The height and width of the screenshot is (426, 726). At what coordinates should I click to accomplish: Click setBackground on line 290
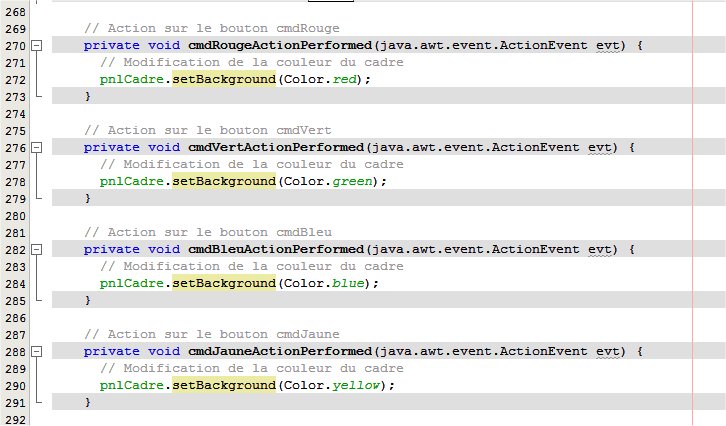[224, 385]
